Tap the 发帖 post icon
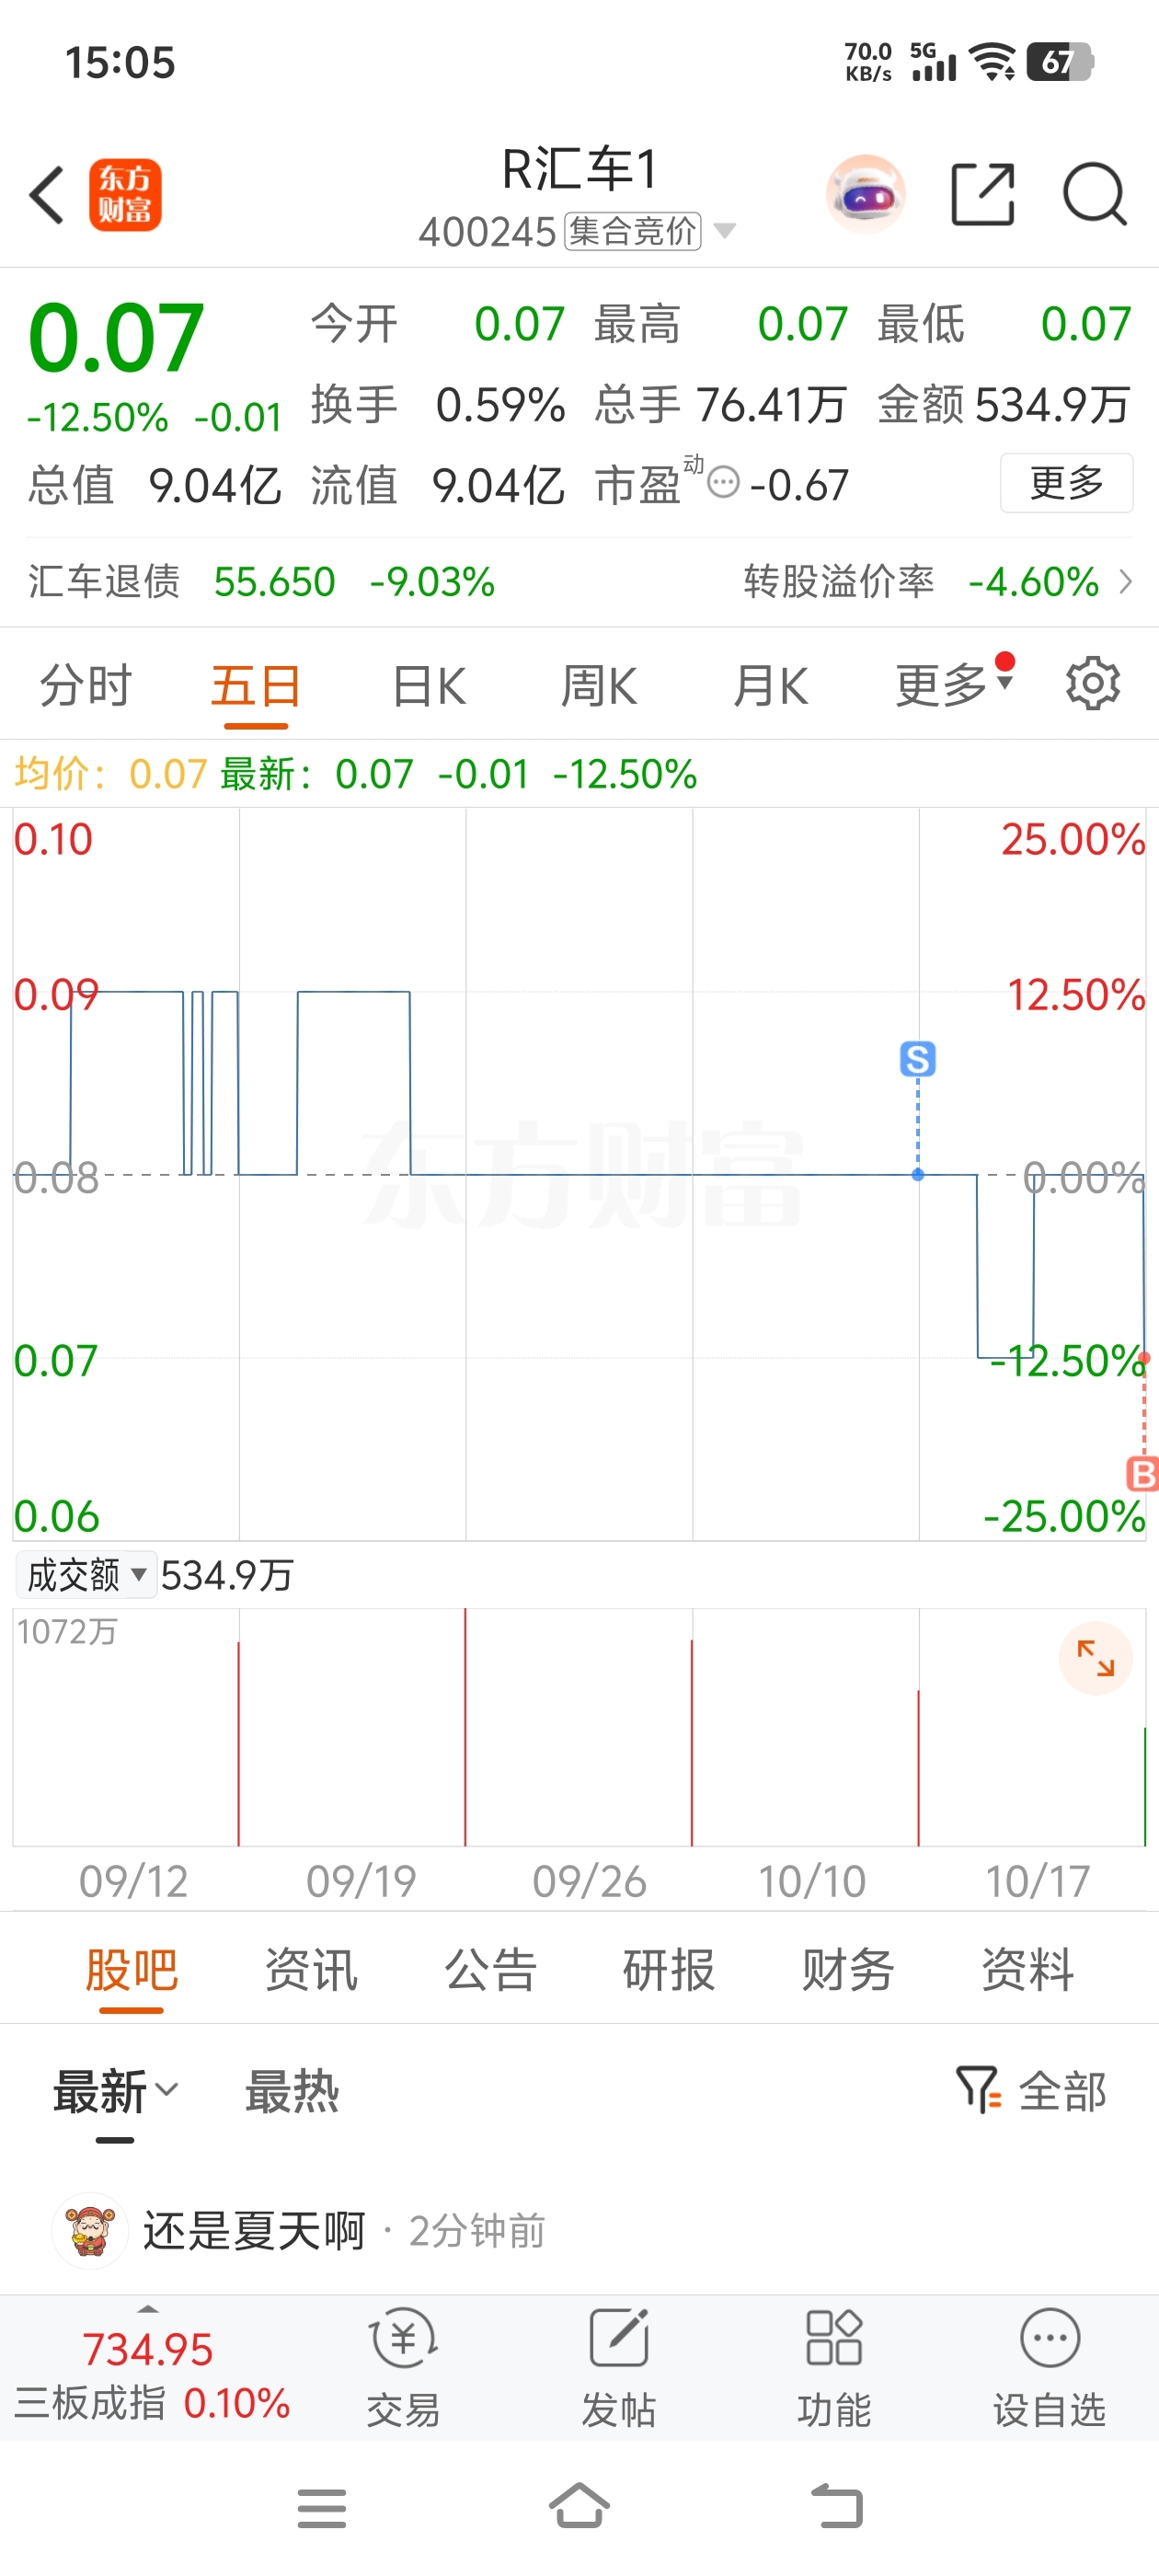 click(x=619, y=2367)
